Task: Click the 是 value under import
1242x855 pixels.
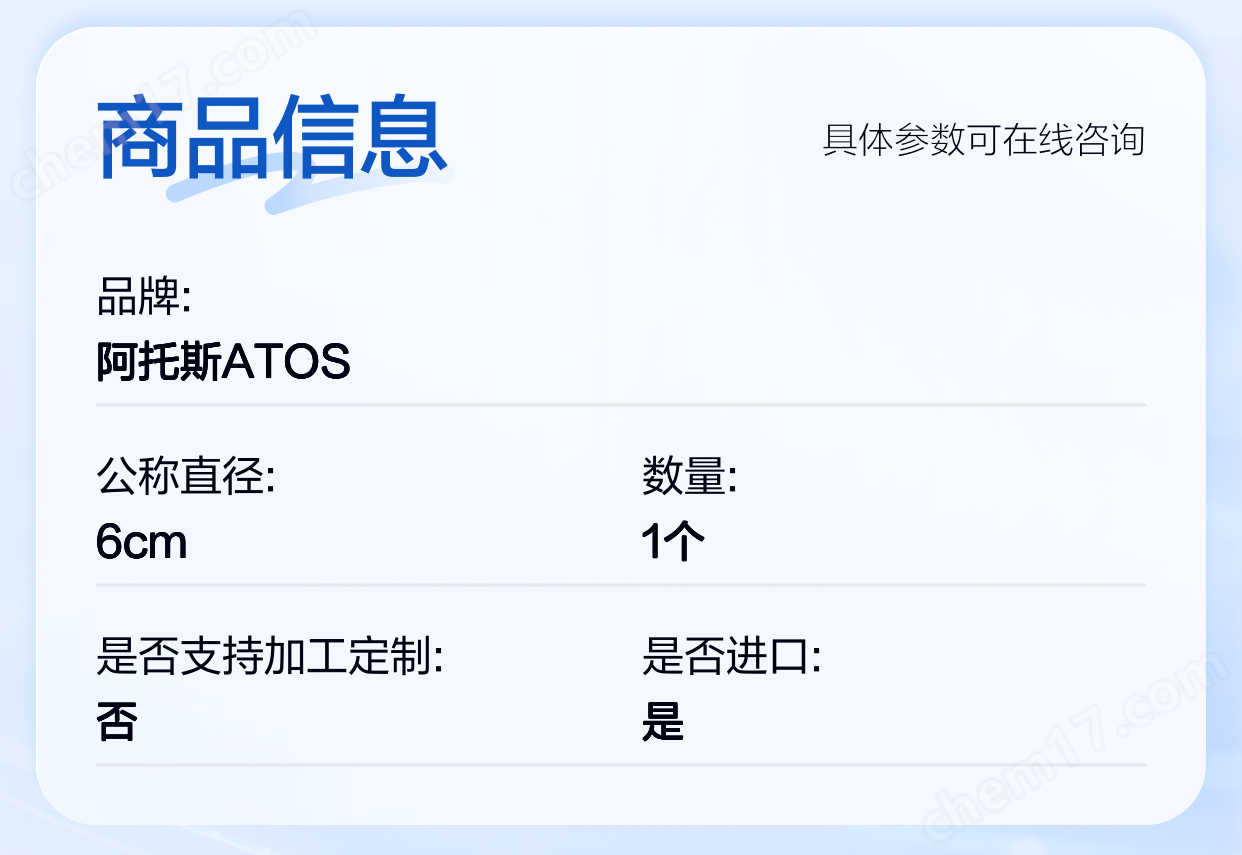Action: (662, 722)
